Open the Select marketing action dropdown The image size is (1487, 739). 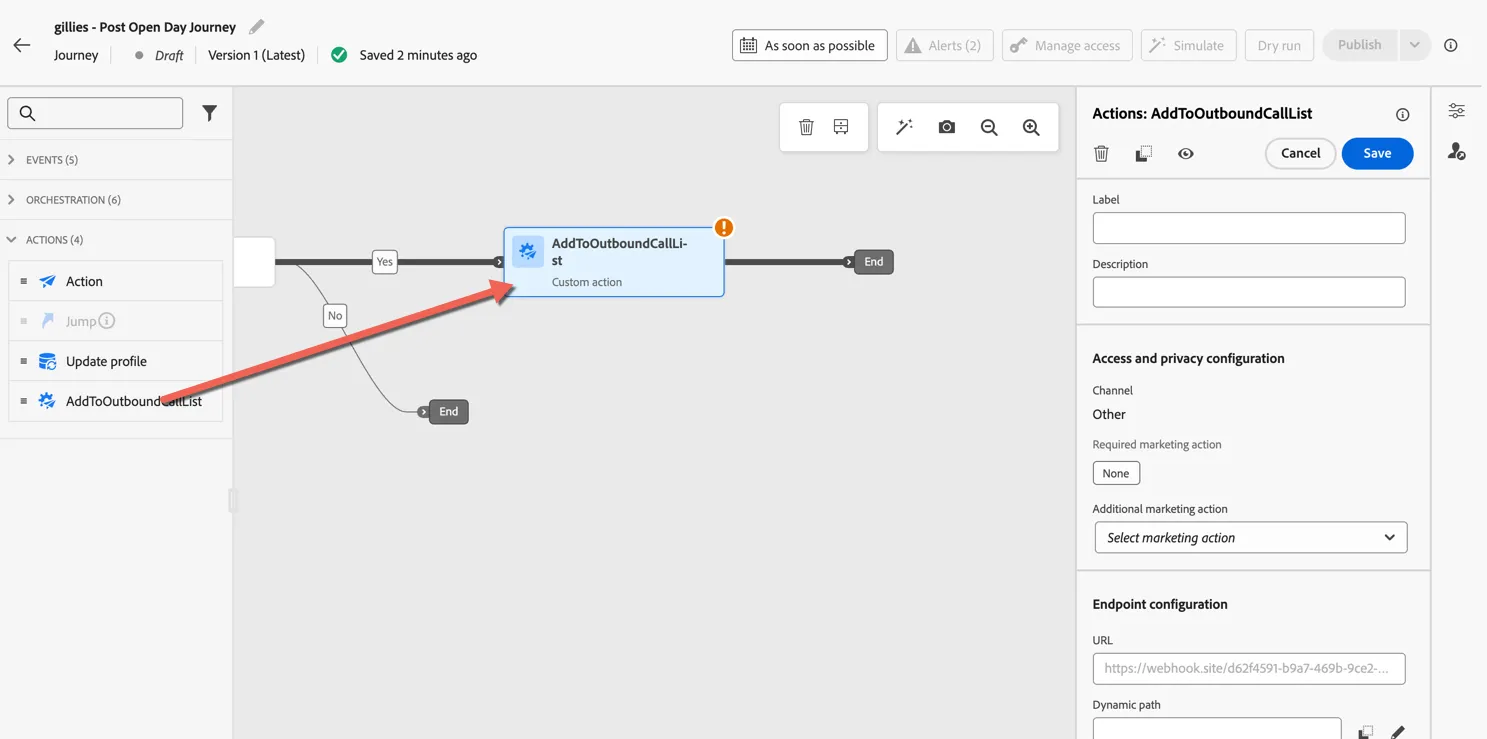1250,537
